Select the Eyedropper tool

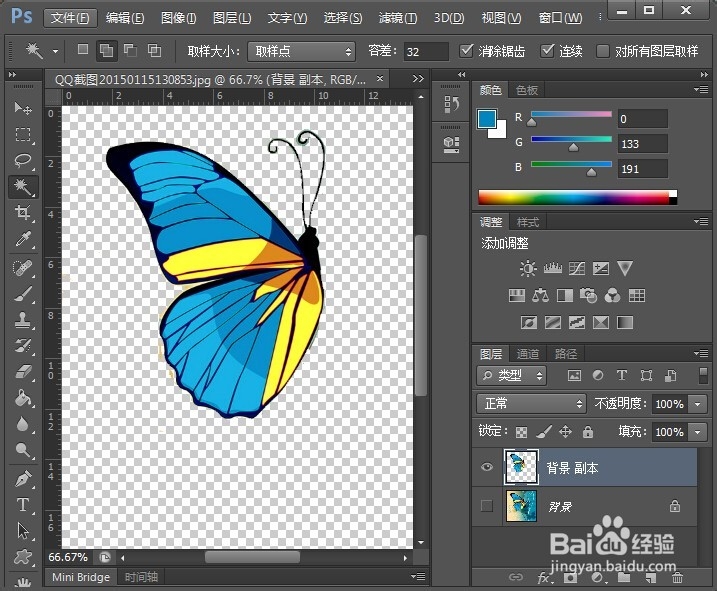click(x=22, y=239)
